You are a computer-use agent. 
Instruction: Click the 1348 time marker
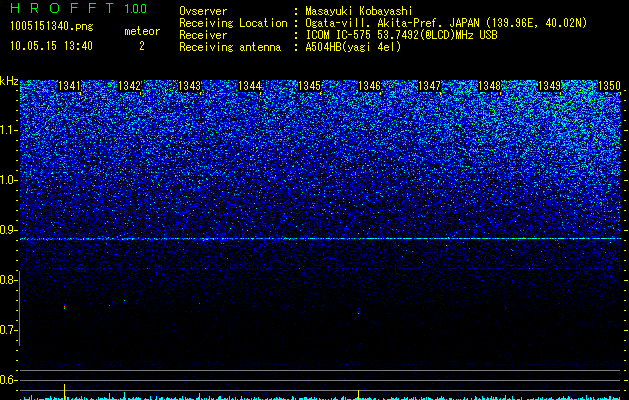[x=489, y=86]
